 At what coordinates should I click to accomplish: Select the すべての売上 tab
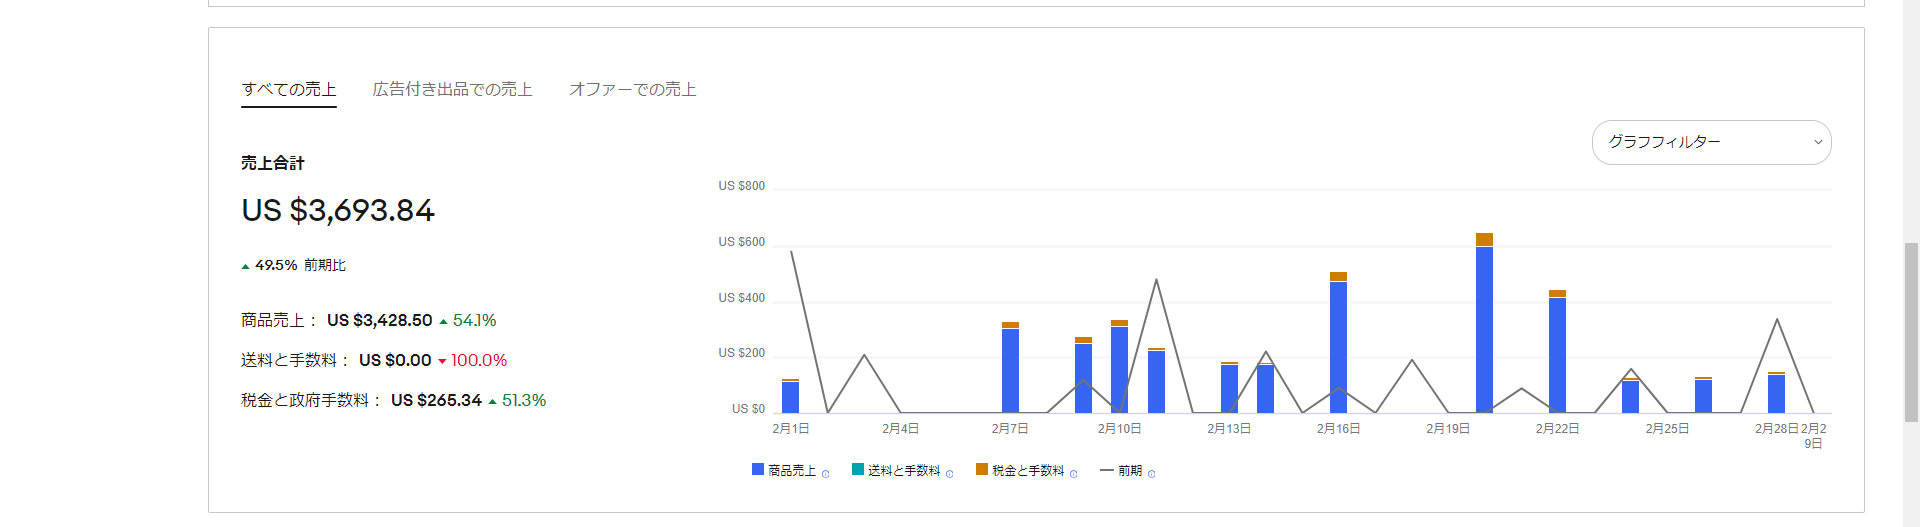pyautogui.click(x=289, y=89)
